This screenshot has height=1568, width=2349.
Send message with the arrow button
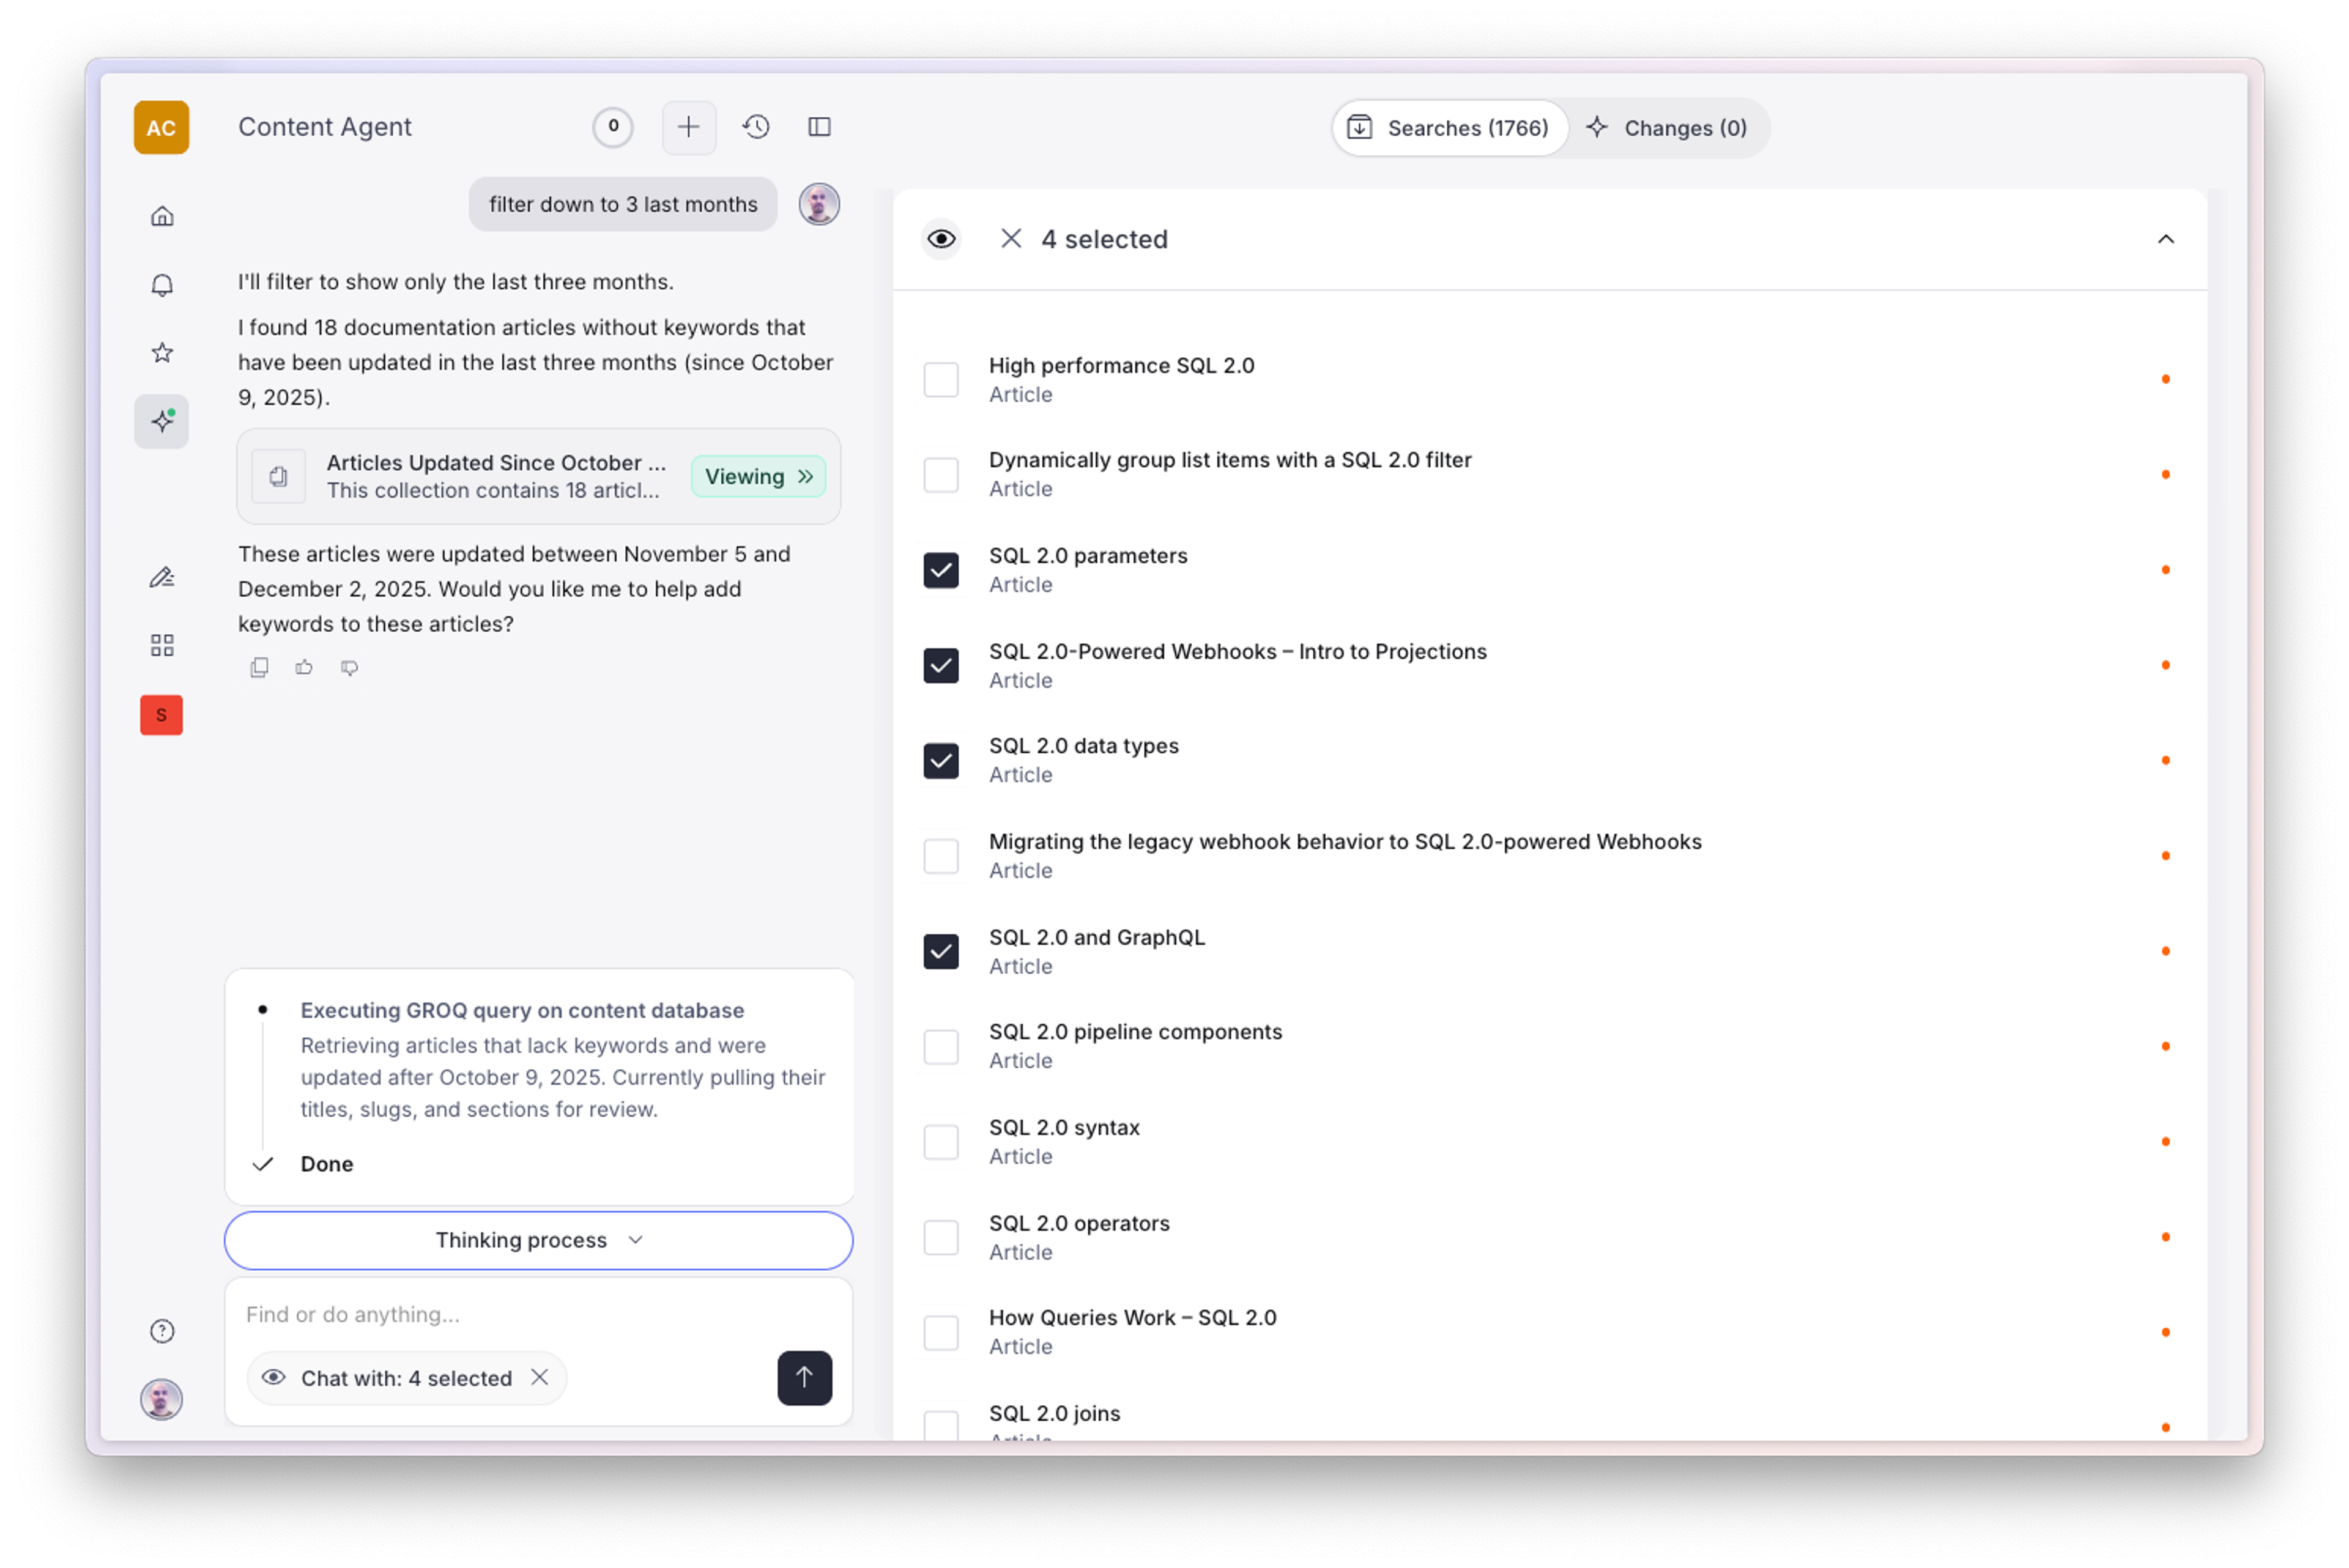tap(804, 1378)
